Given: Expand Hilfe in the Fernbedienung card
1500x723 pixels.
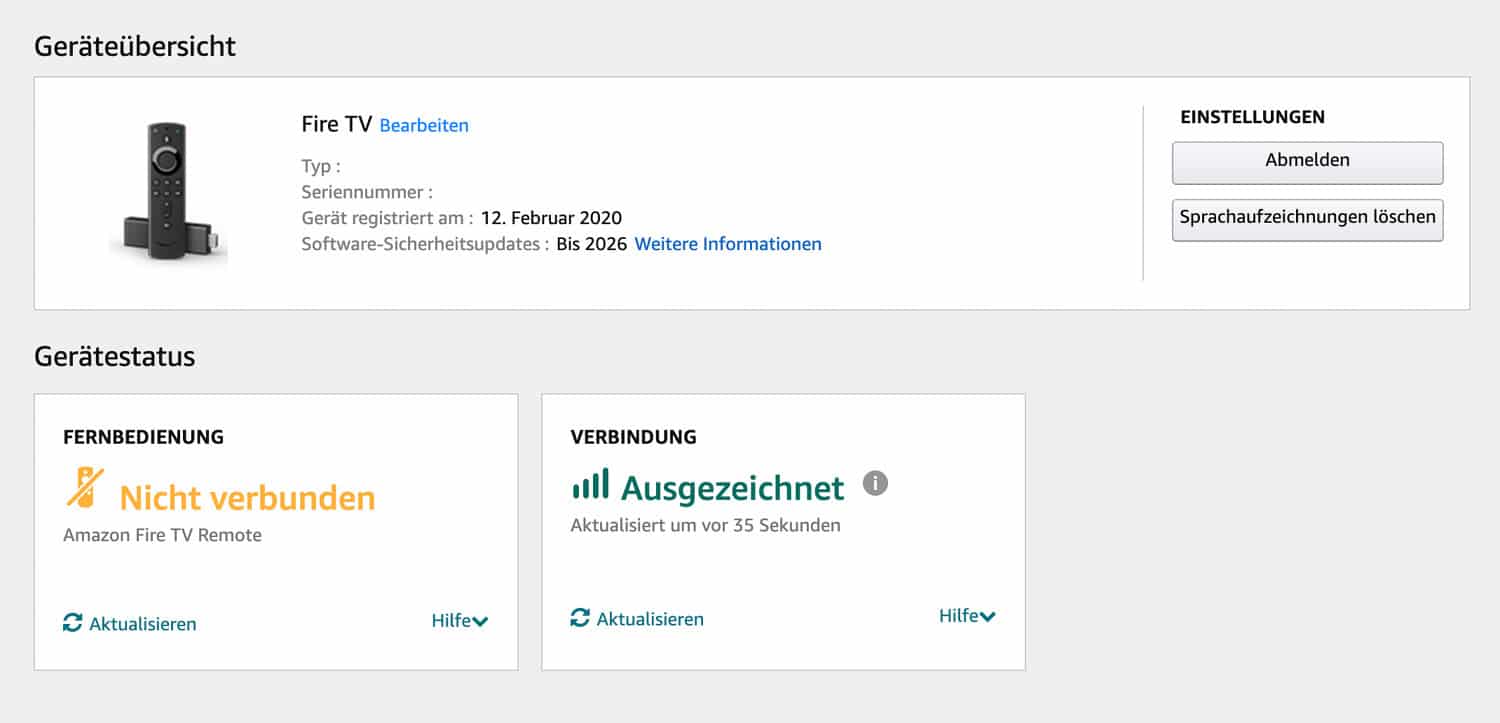Looking at the screenshot, I should click(459, 621).
